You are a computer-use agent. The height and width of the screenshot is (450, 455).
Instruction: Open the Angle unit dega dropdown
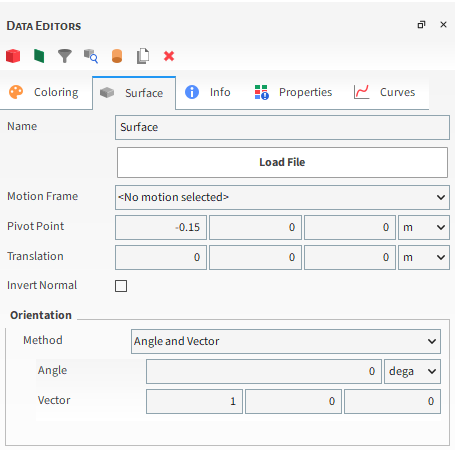pyautogui.click(x=412, y=371)
